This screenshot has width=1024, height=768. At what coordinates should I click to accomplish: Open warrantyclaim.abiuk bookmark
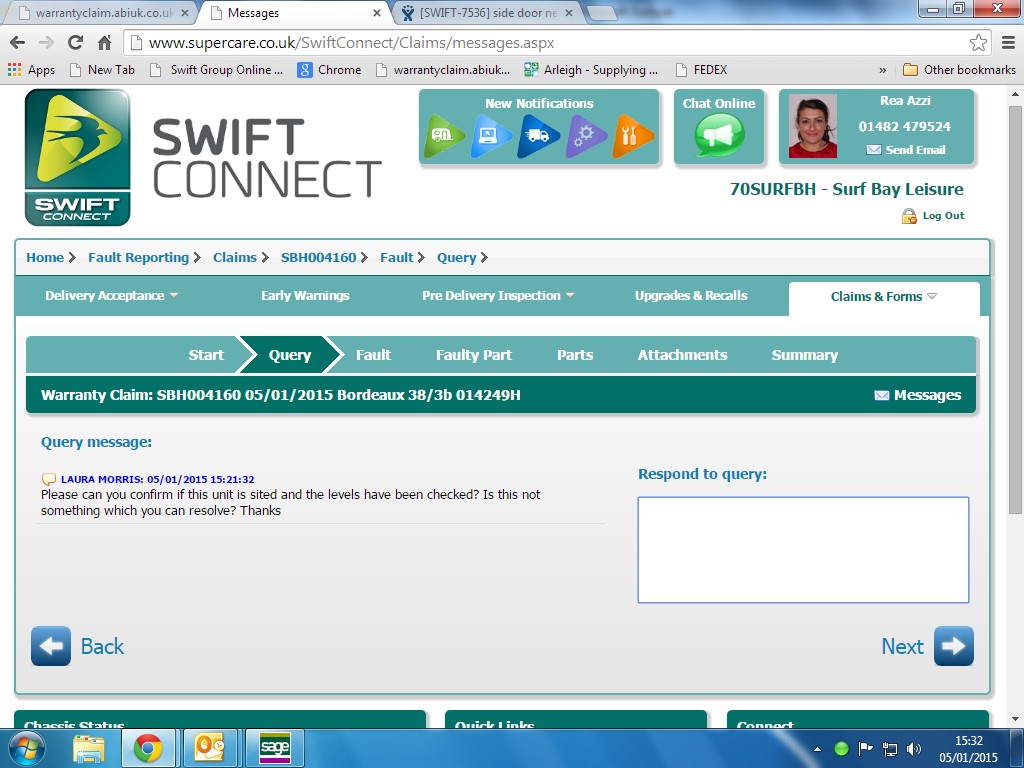tap(443, 70)
